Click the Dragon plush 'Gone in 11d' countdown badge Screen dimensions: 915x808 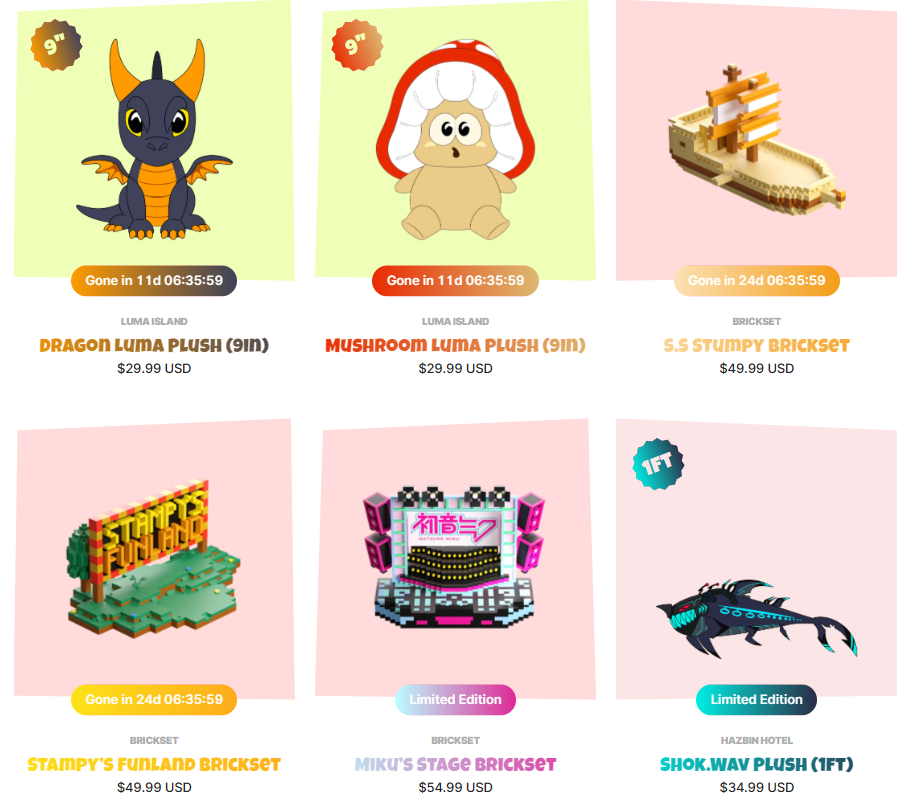pos(154,281)
